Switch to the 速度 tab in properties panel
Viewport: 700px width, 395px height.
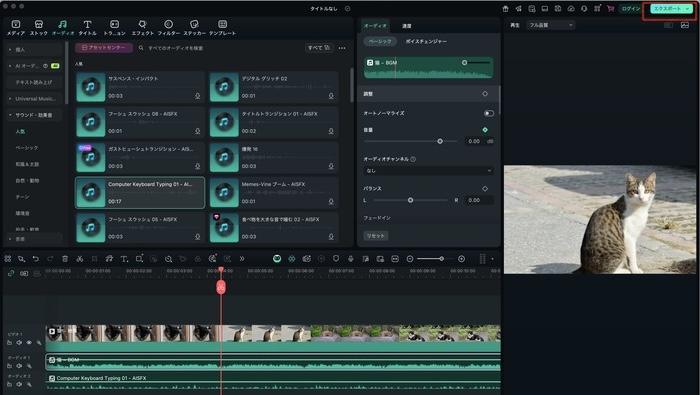pyautogui.click(x=407, y=26)
